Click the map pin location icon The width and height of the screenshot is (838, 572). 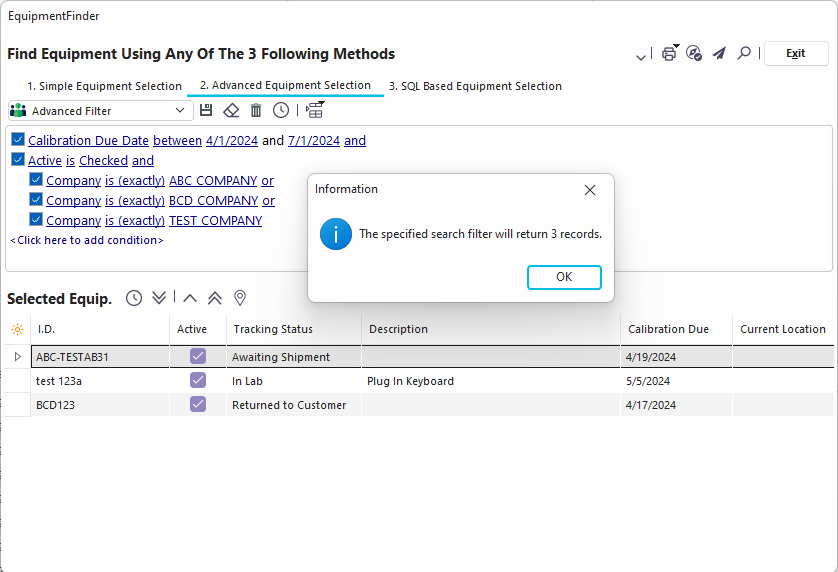240,298
